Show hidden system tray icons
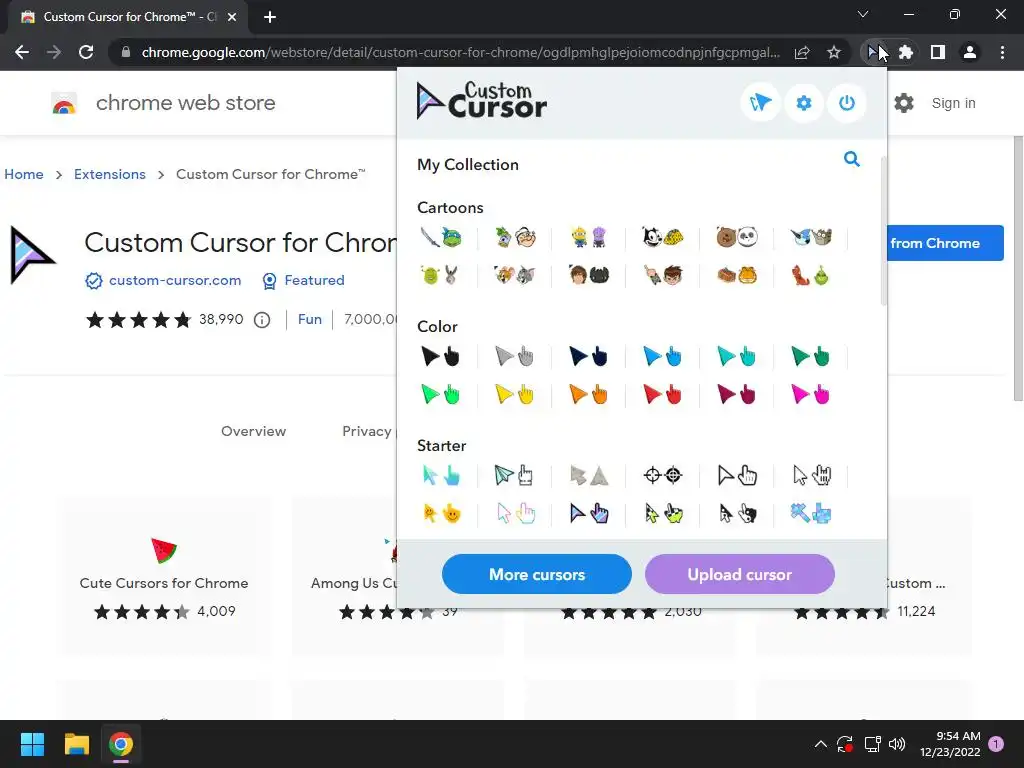This screenshot has height=768, width=1024. 821,744
